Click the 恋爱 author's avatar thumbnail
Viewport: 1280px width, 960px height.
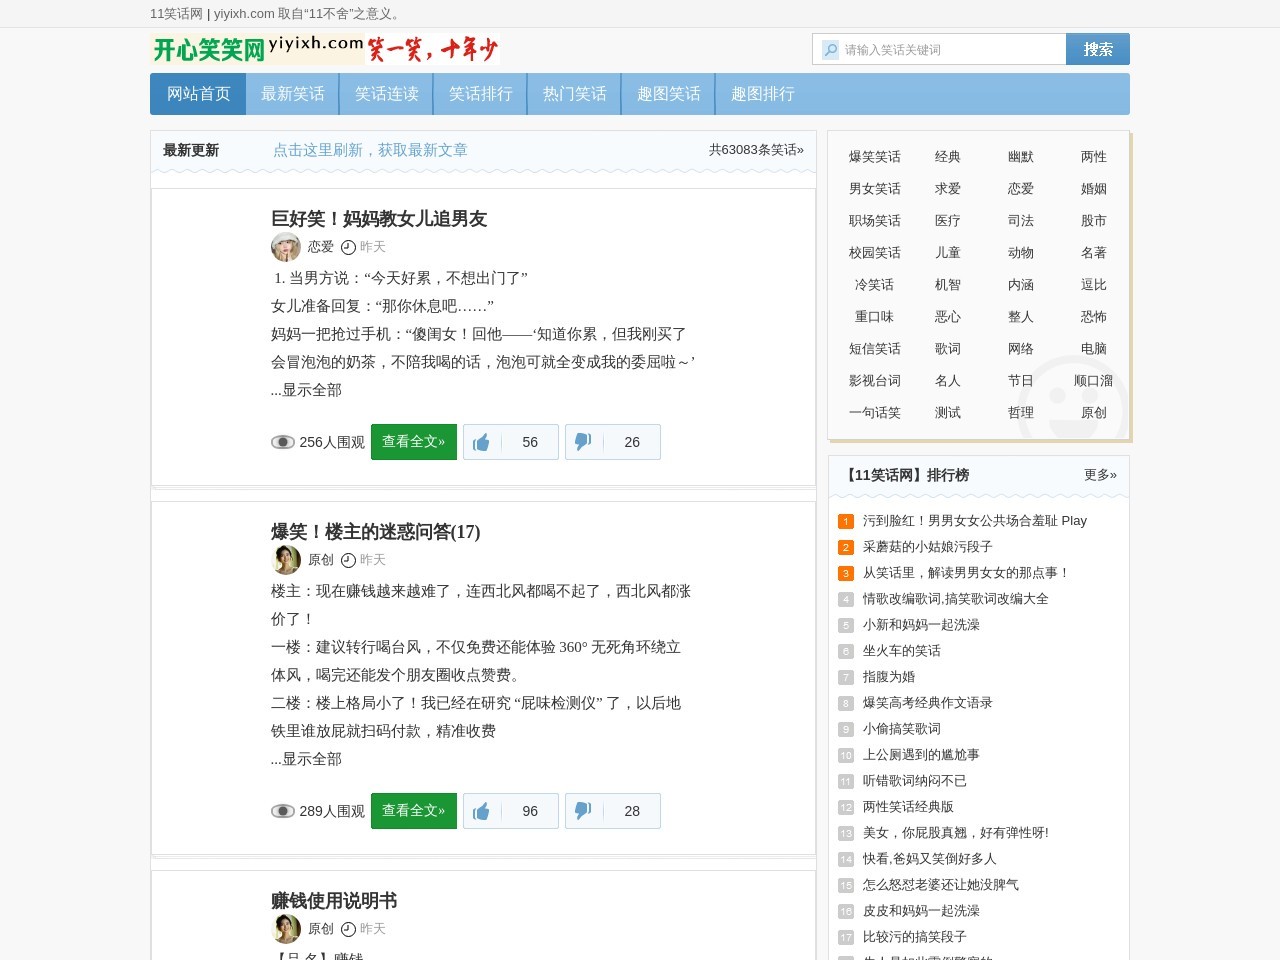pos(285,247)
